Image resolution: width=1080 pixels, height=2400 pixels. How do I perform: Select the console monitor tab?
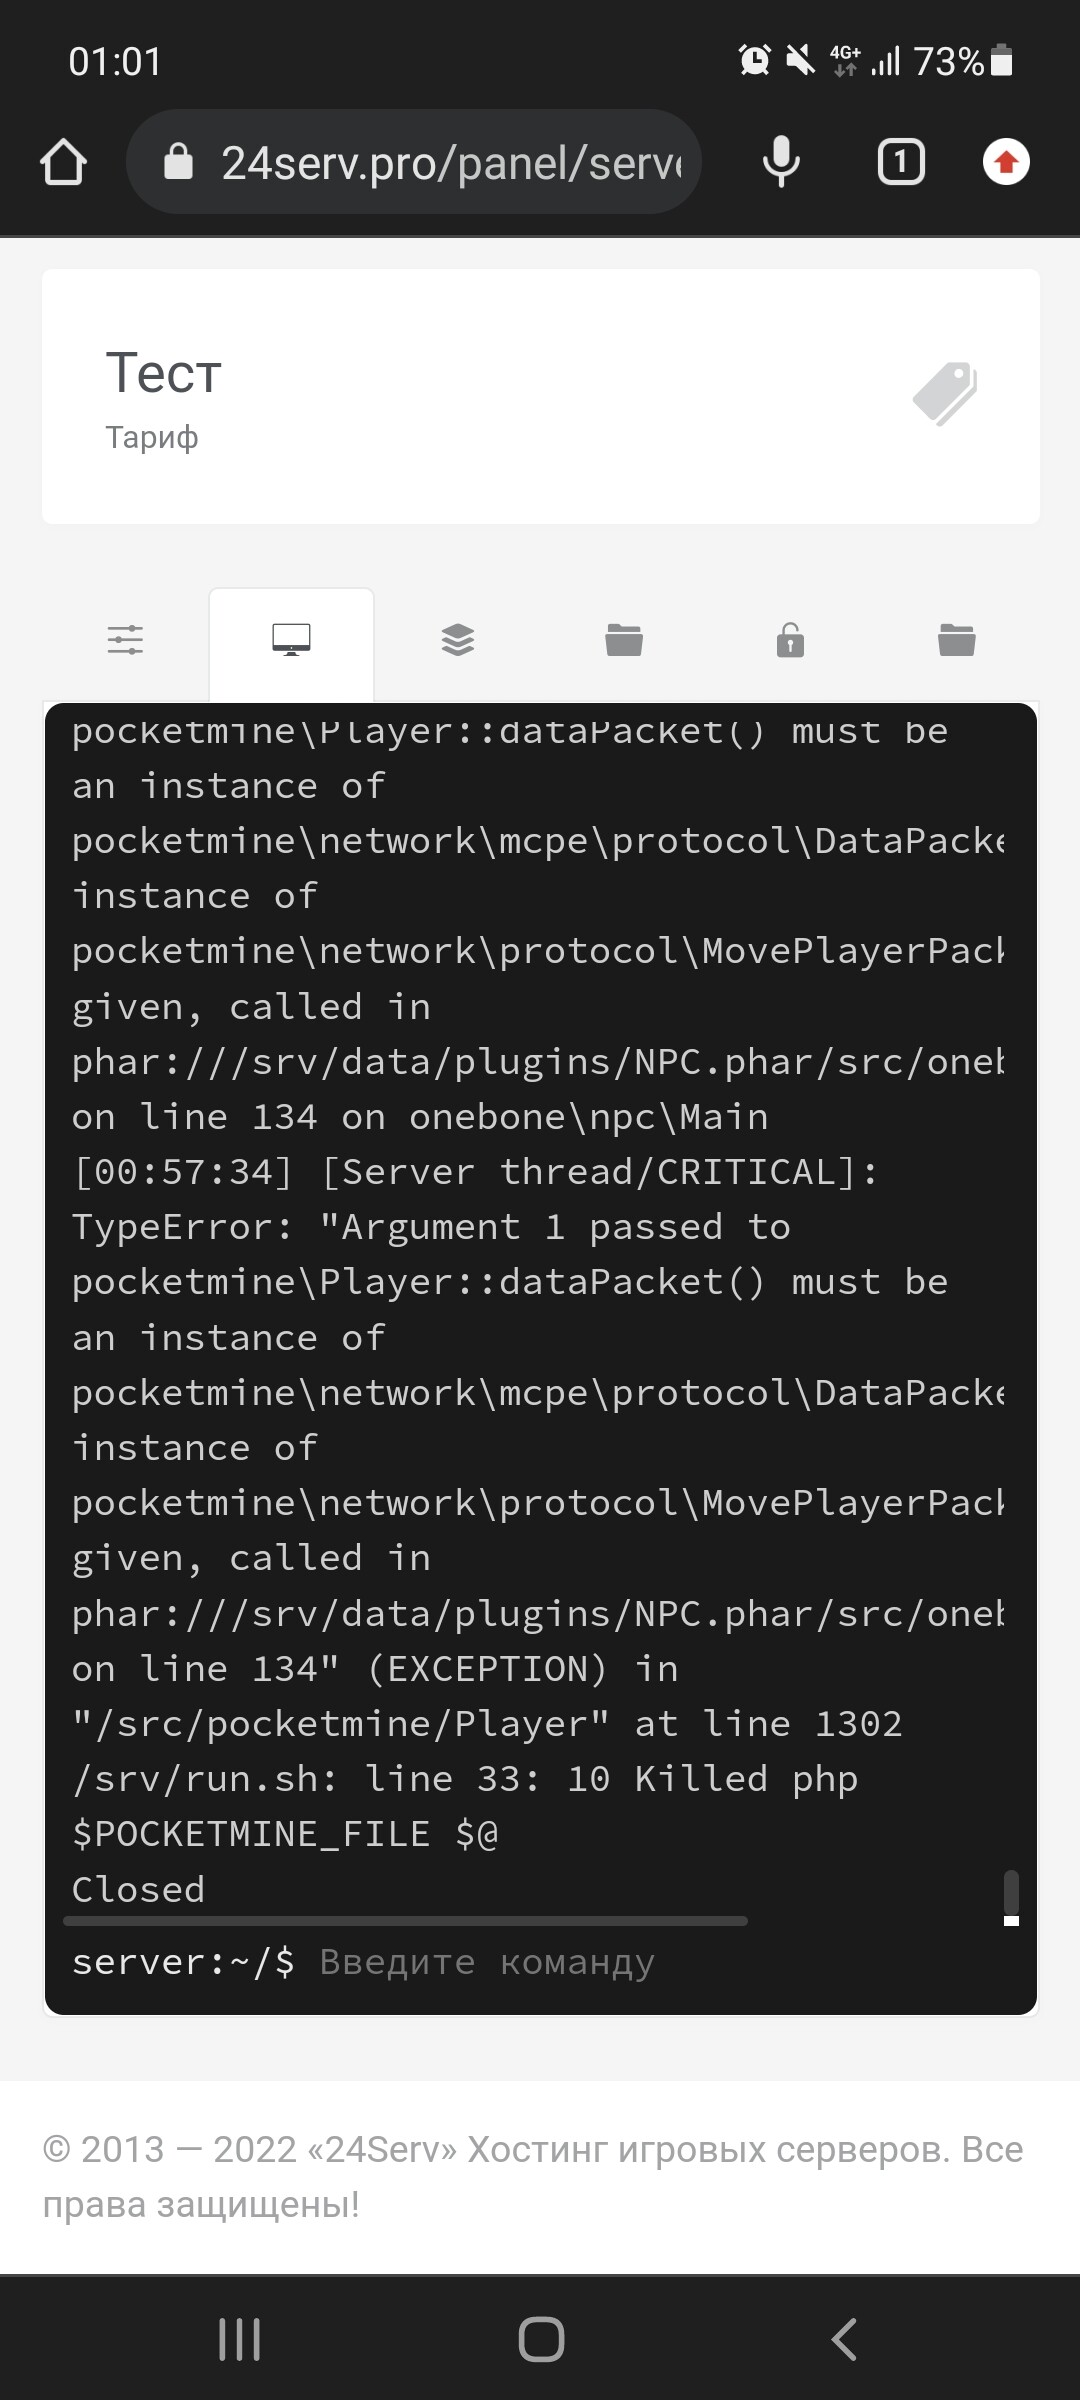click(x=291, y=639)
